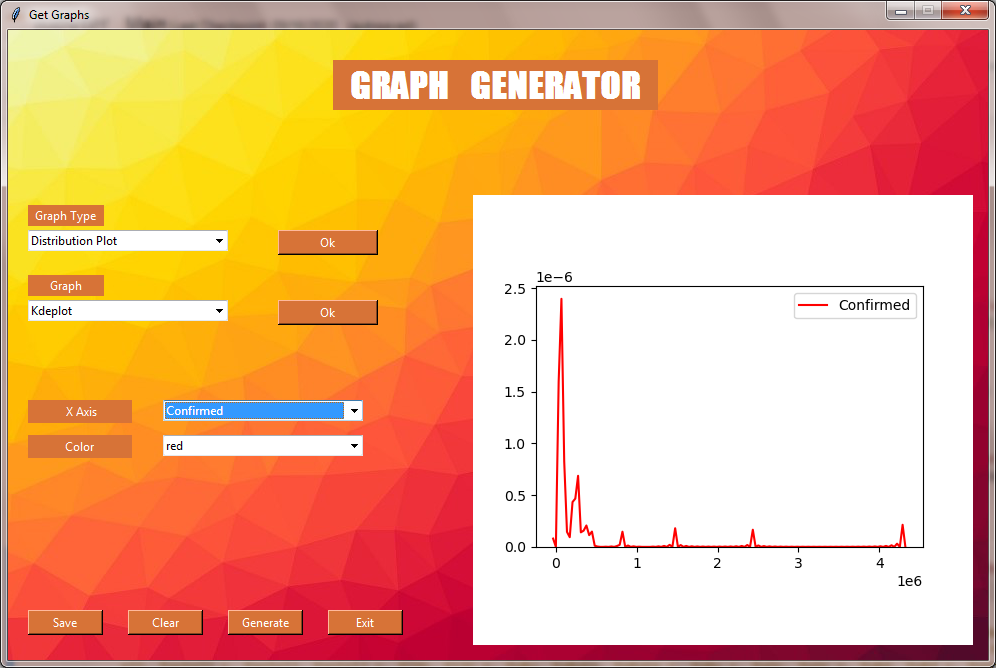The image size is (996, 668).
Task: Click the 1e6 x-axis scale label
Action: (x=909, y=581)
